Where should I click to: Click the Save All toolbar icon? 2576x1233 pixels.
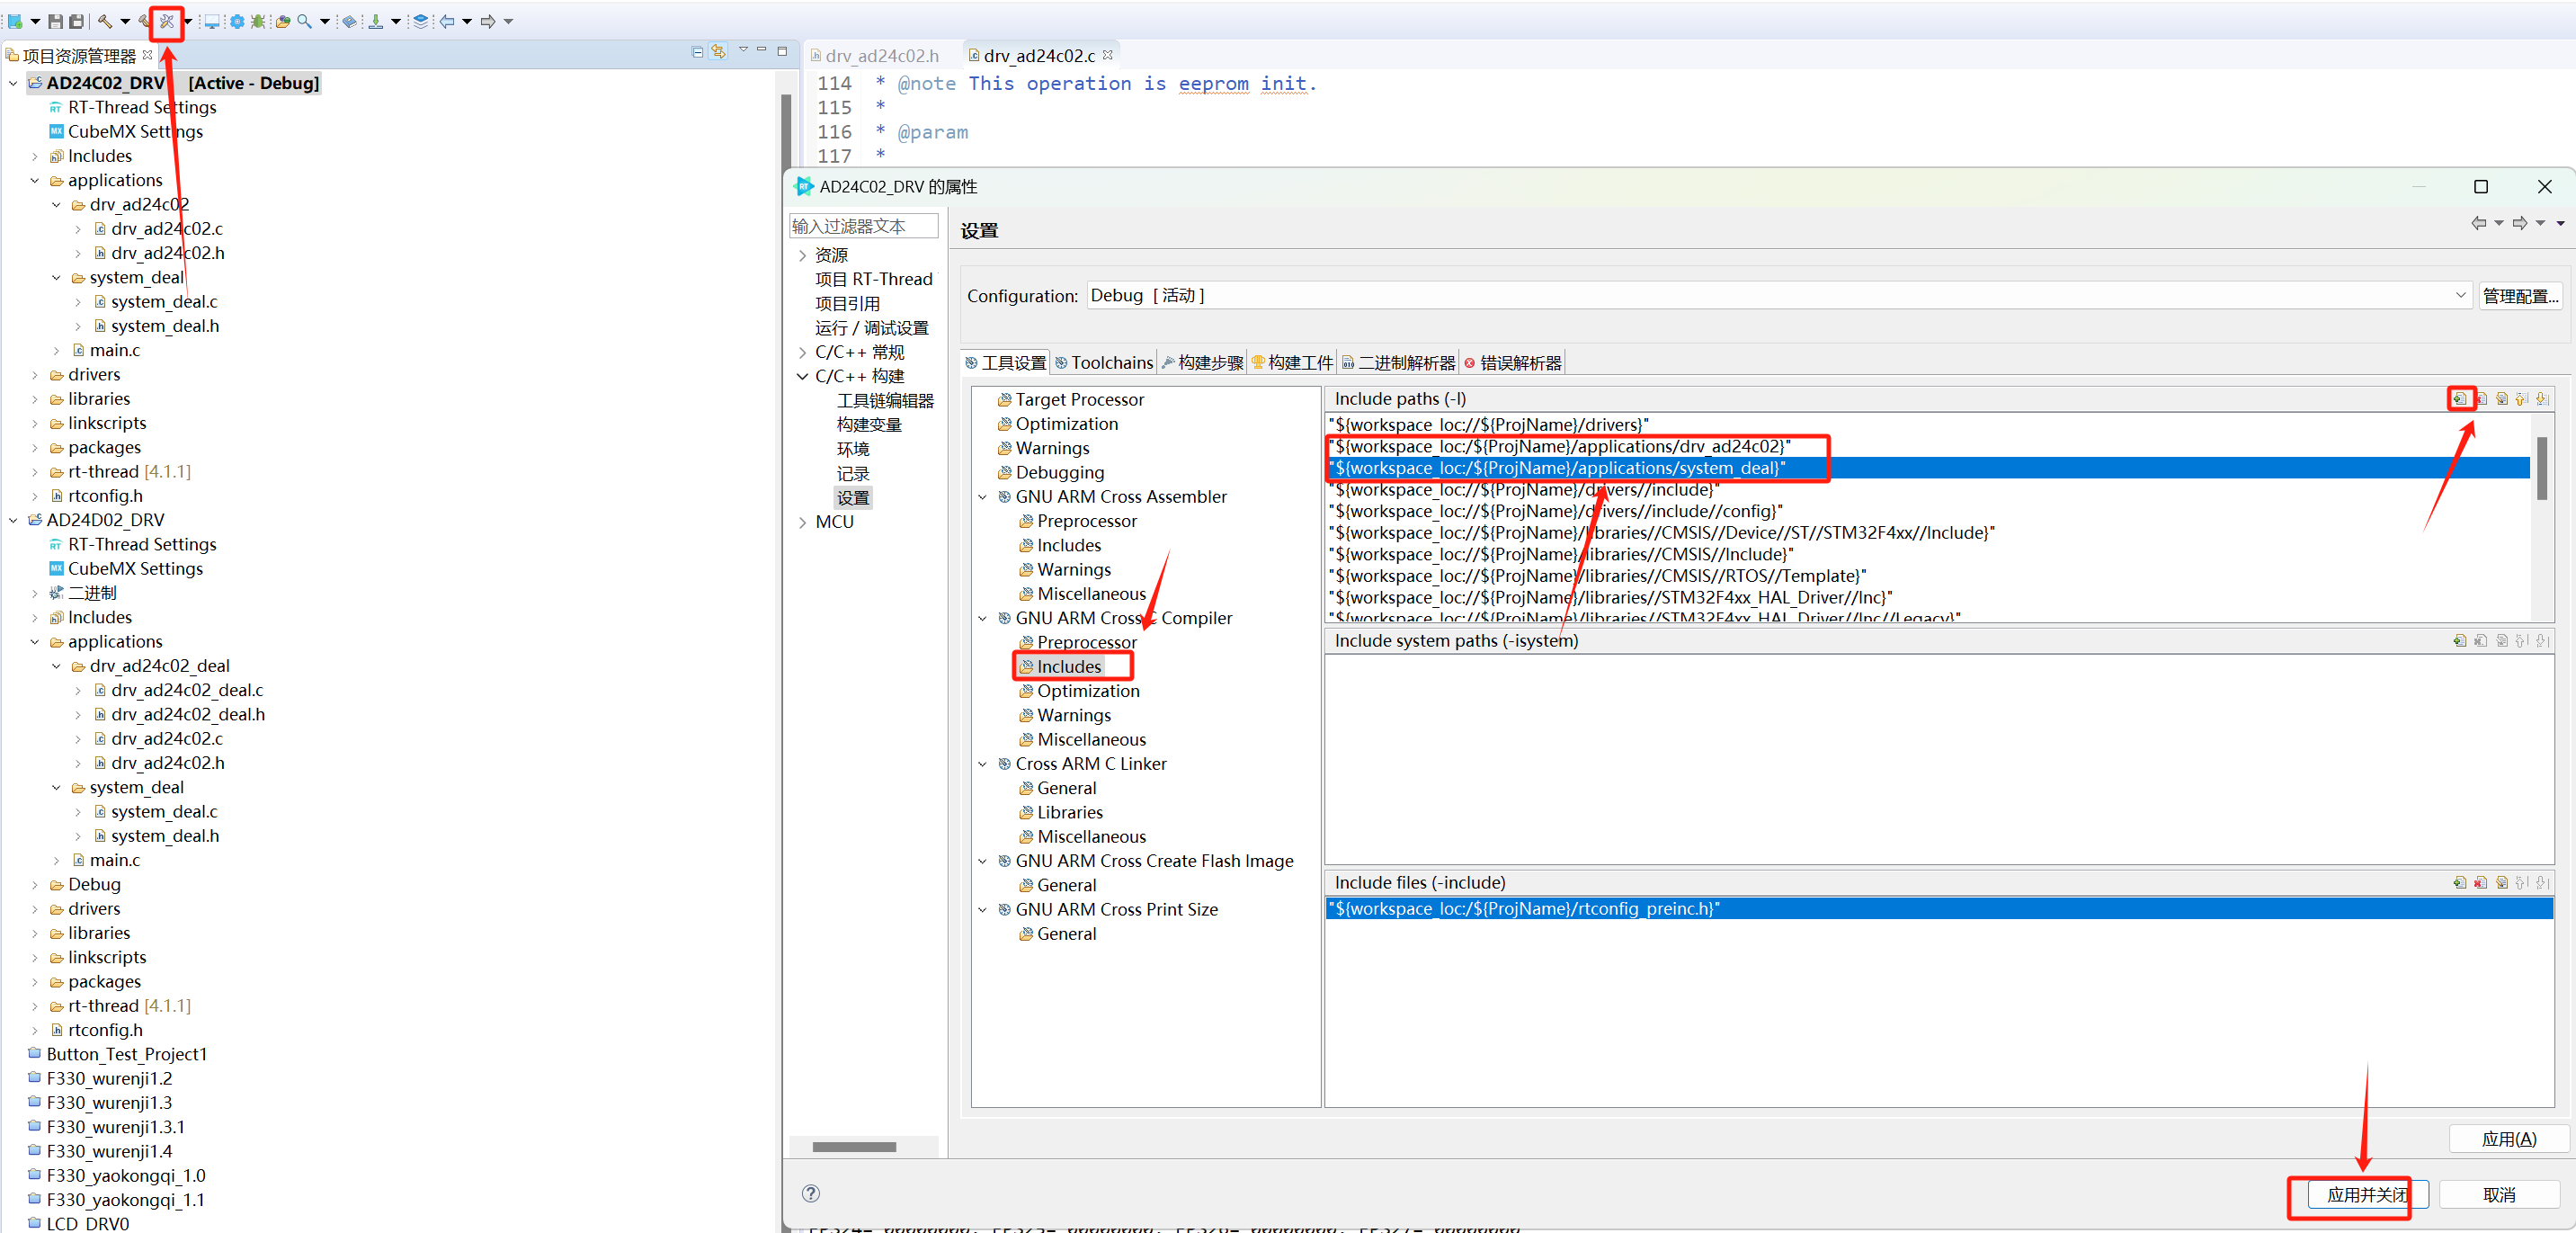pyautogui.click(x=76, y=21)
